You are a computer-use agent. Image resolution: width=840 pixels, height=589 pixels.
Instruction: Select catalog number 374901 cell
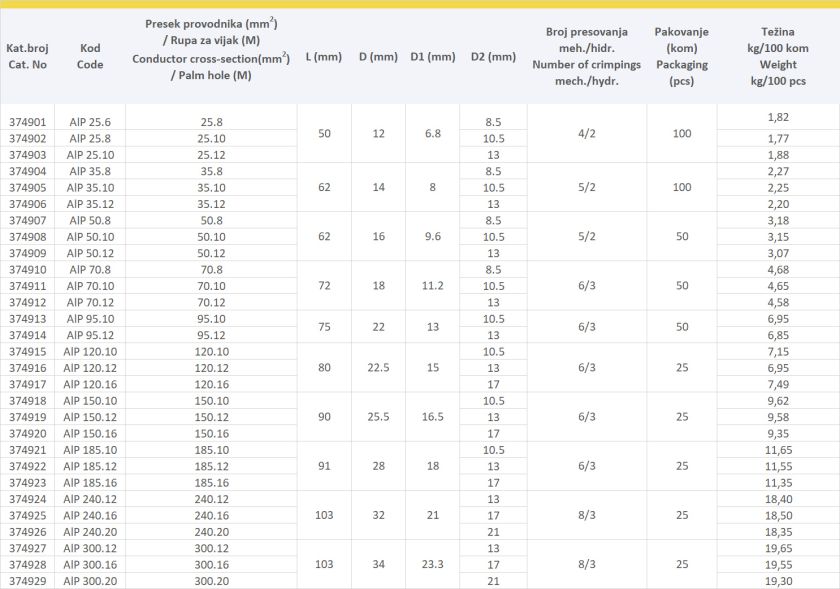[27, 122]
